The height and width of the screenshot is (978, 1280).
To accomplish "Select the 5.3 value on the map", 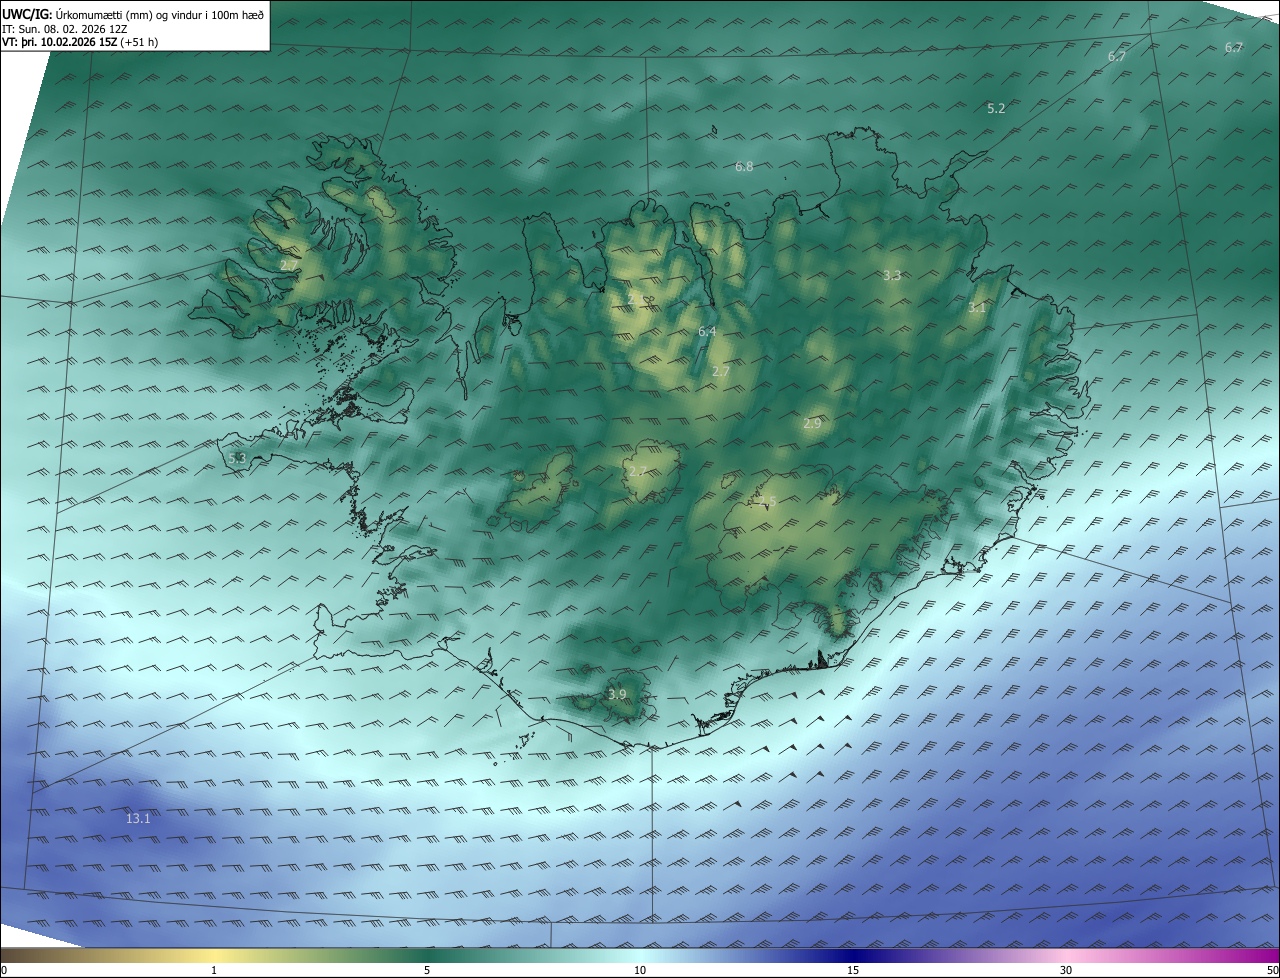I will 237,458.
